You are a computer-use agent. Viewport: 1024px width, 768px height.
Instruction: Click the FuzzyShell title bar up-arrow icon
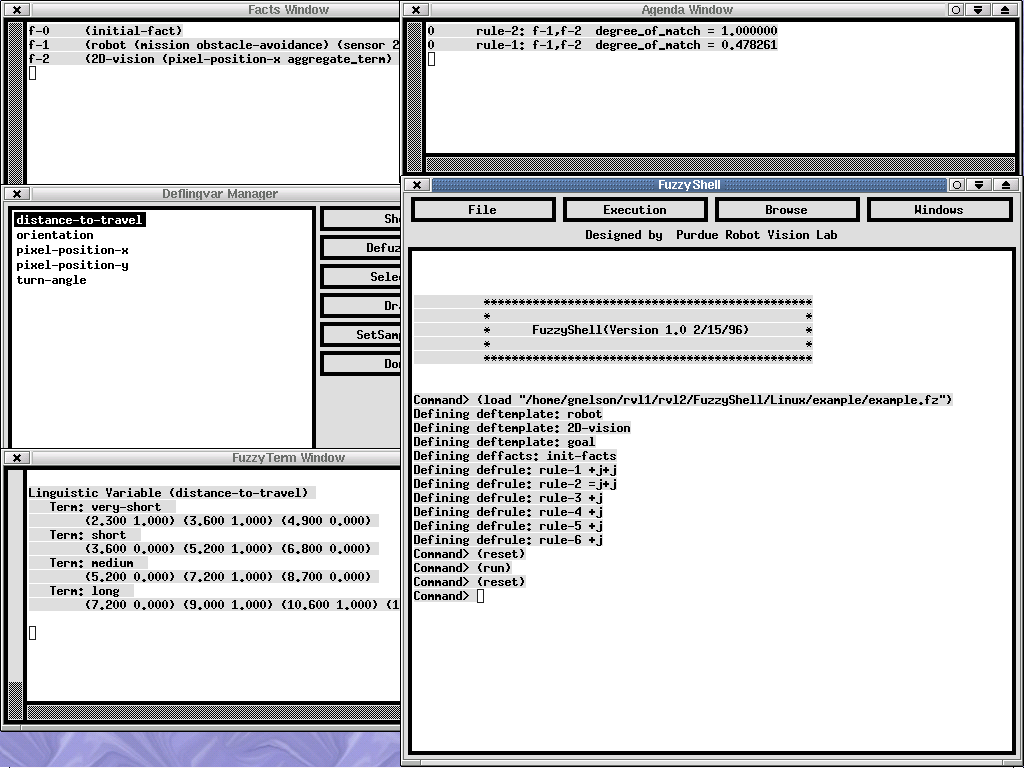click(1003, 185)
